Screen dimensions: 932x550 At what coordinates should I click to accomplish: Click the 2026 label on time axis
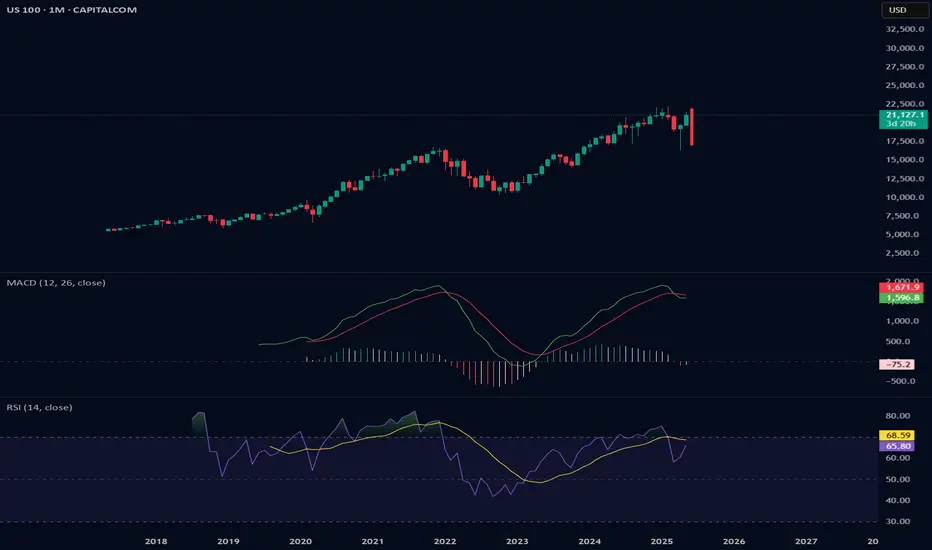734,541
